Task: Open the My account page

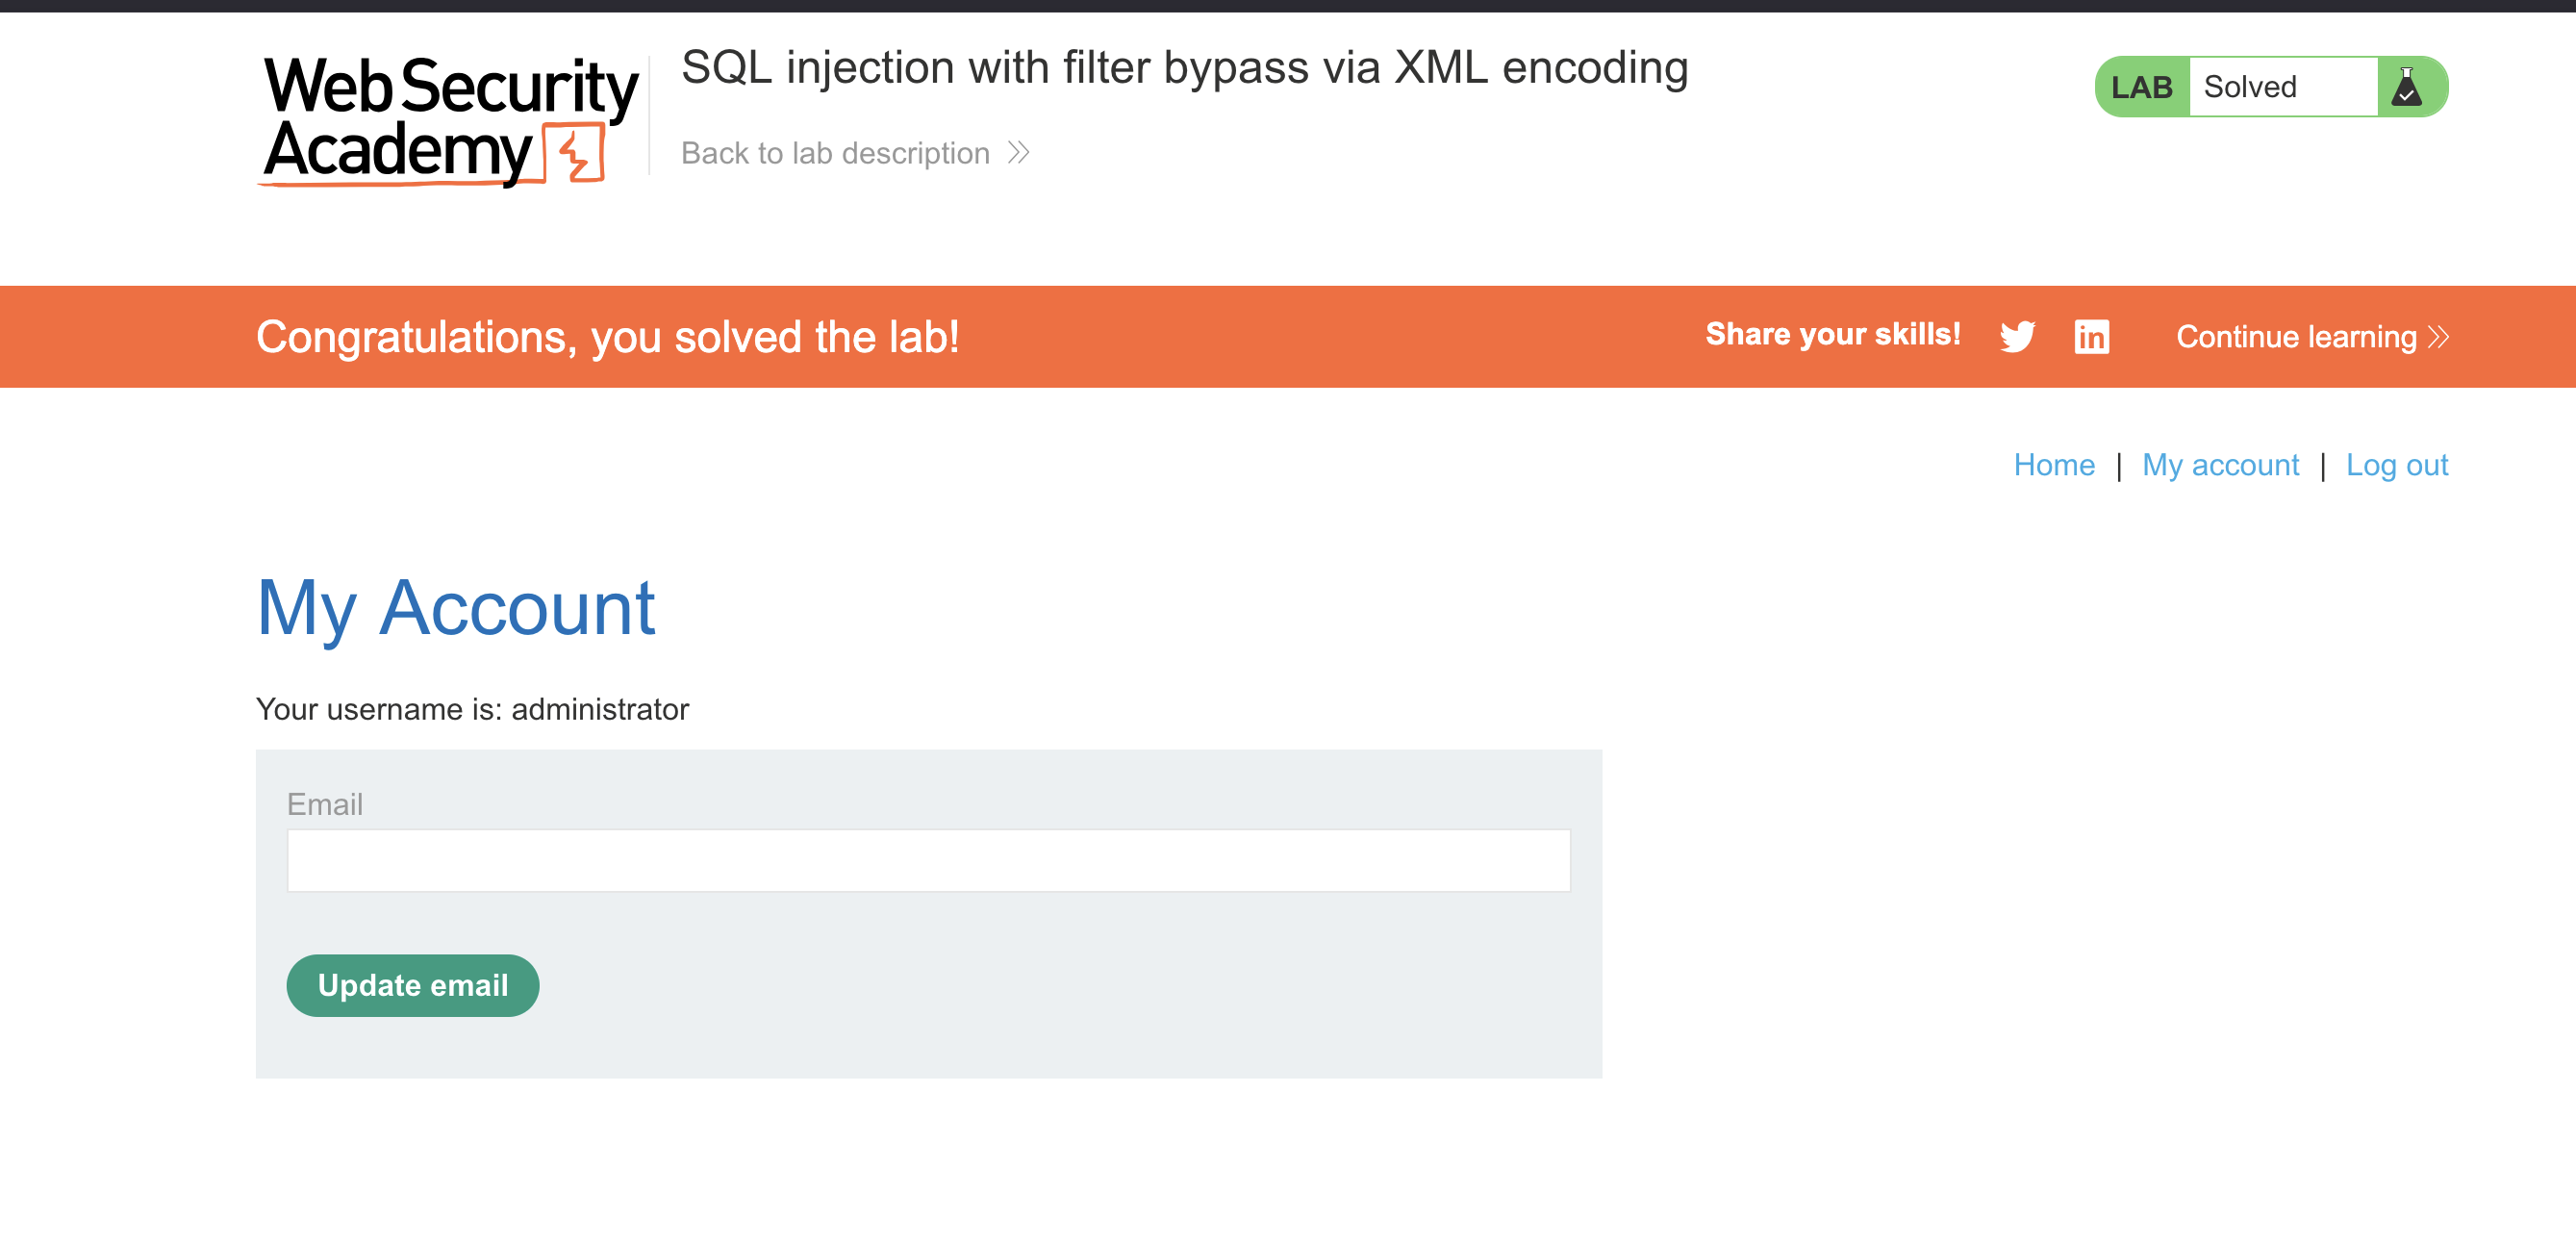Action: click(2220, 465)
